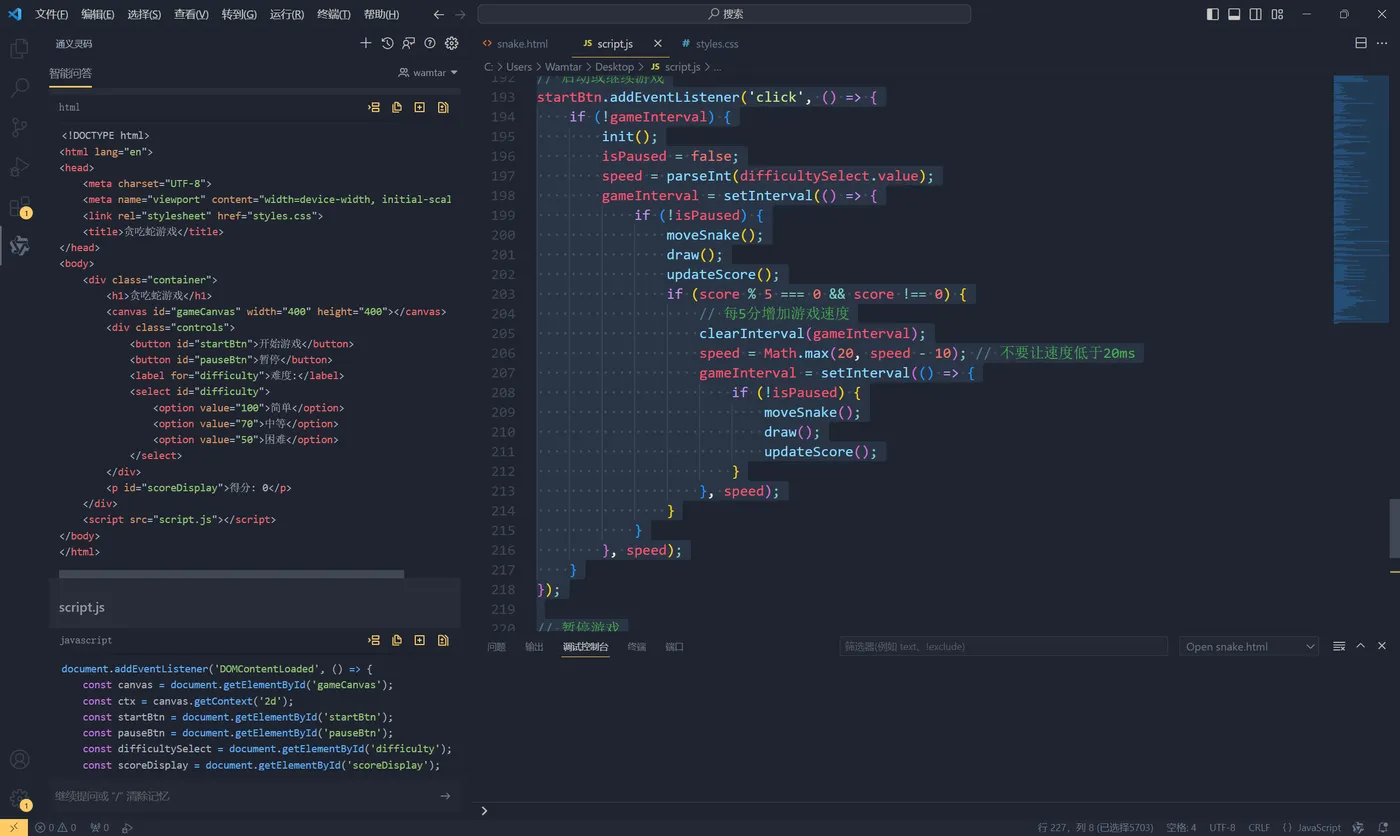This screenshot has height=836, width=1400.
Task: Open the 终端(T) menu
Action: [x=334, y=14]
